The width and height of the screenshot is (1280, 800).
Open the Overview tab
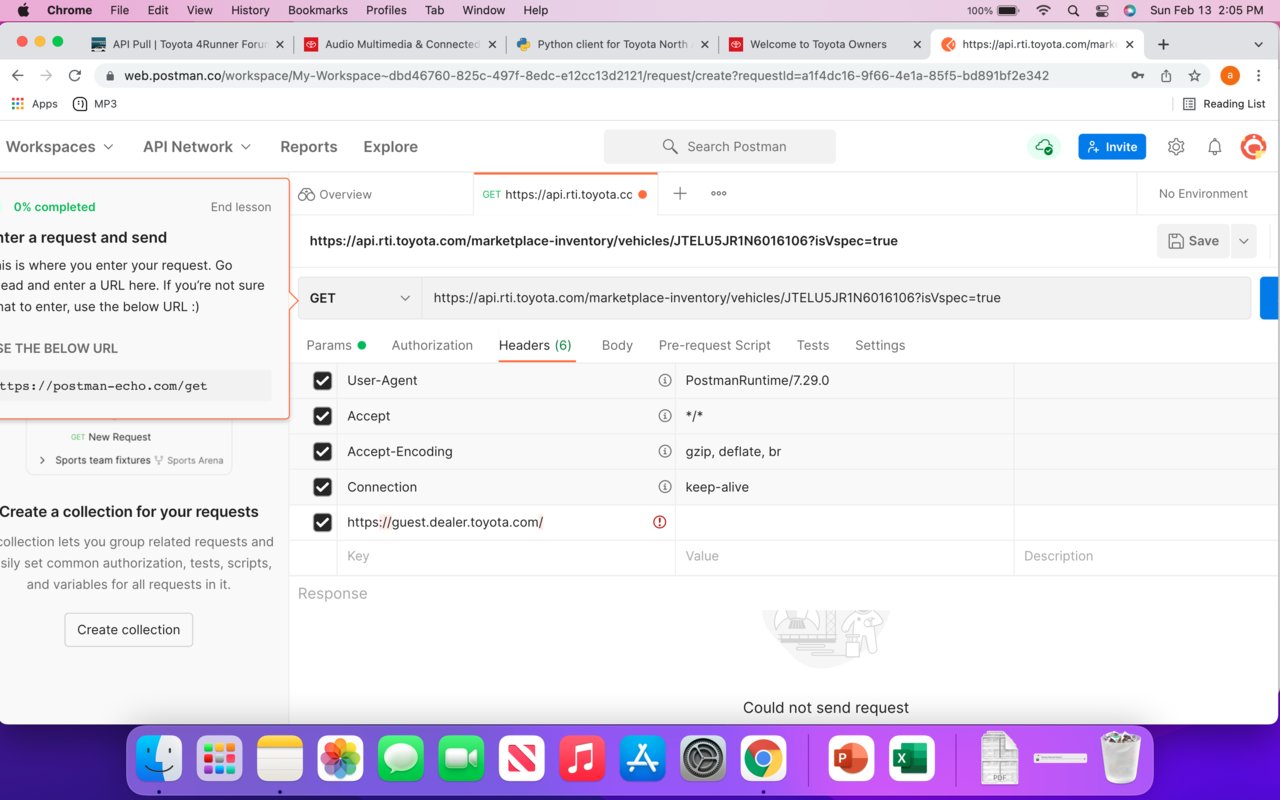point(335,194)
